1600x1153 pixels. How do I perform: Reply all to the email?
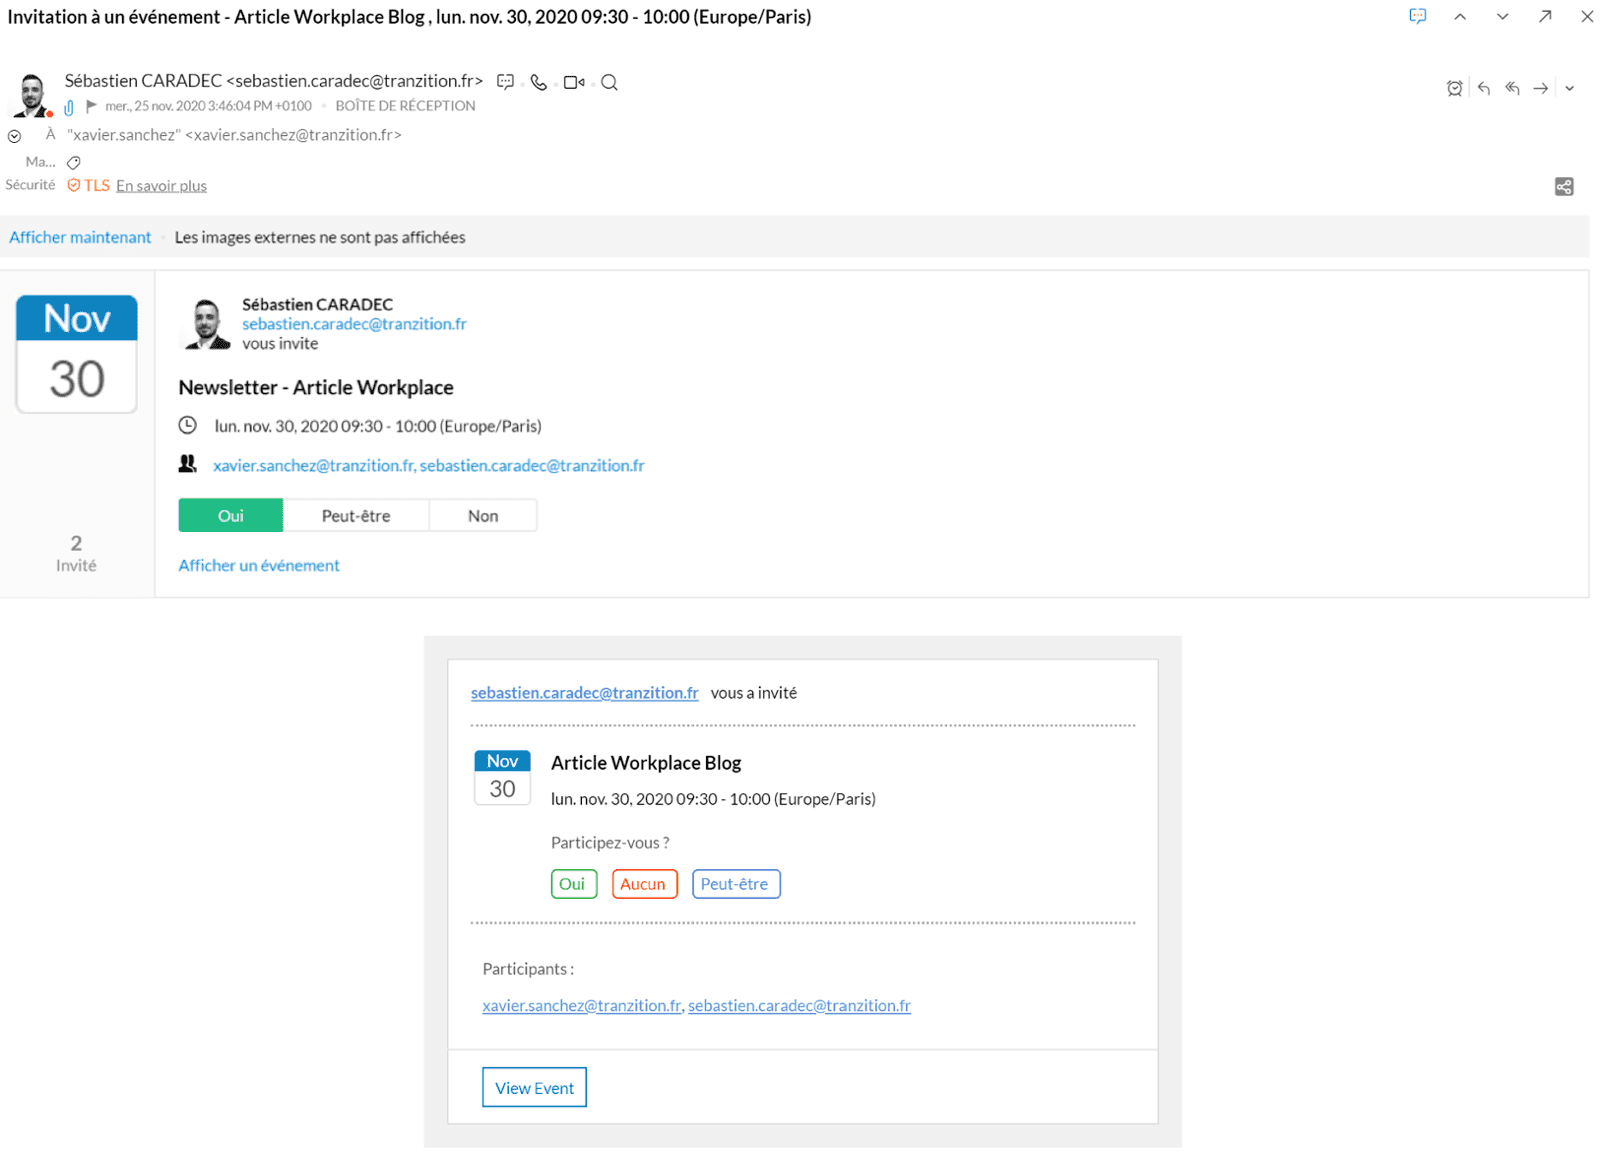(1512, 88)
